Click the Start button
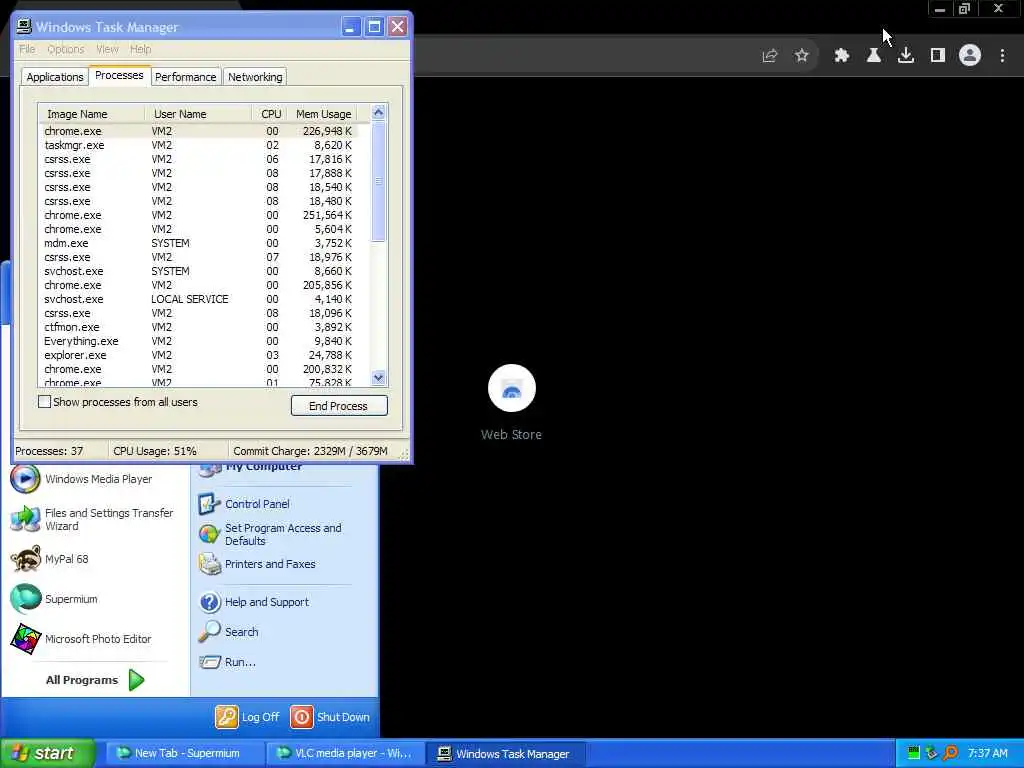Image resolution: width=1024 pixels, height=768 pixels. tap(47, 753)
